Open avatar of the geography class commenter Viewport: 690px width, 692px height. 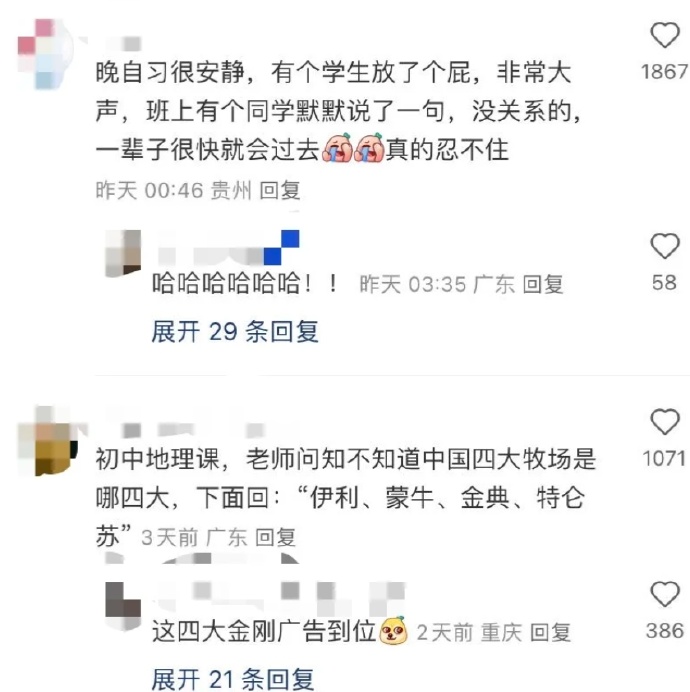(48, 440)
